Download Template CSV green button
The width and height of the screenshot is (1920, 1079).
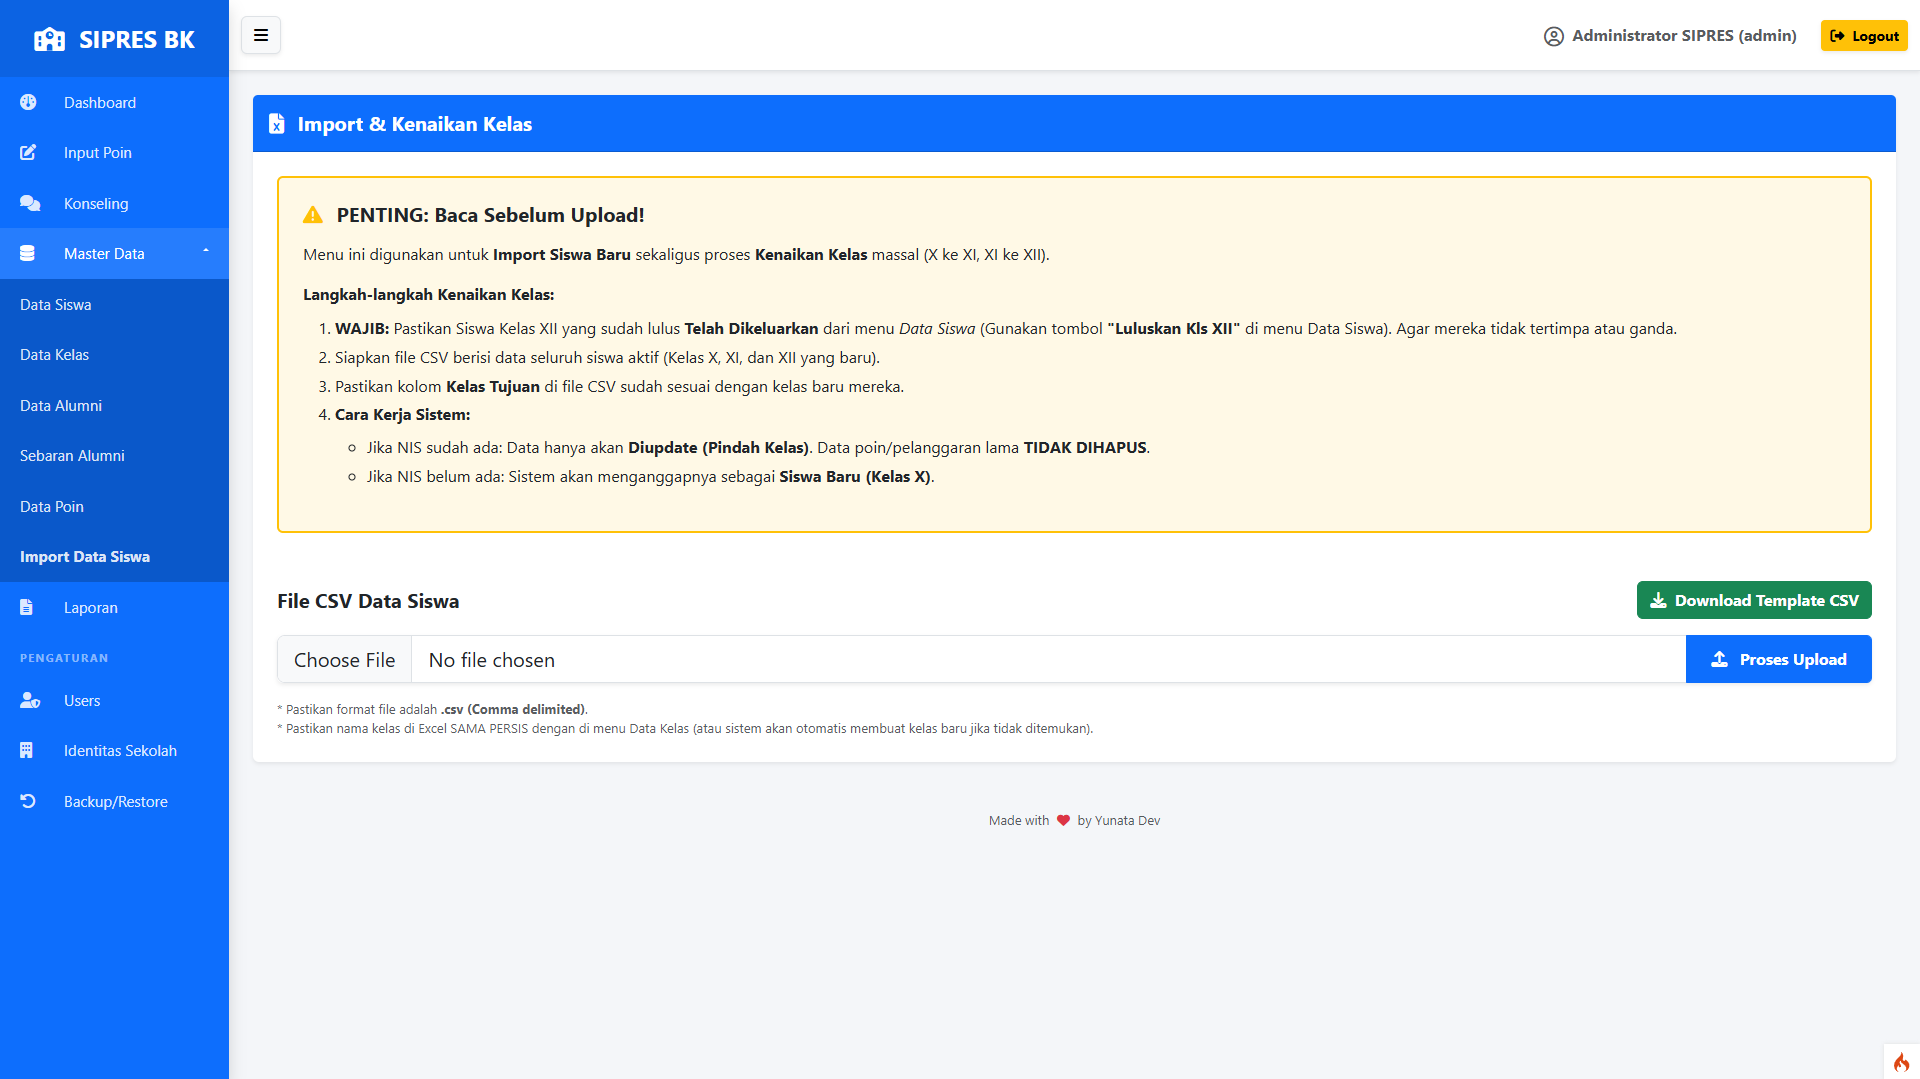click(x=1753, y=601)
